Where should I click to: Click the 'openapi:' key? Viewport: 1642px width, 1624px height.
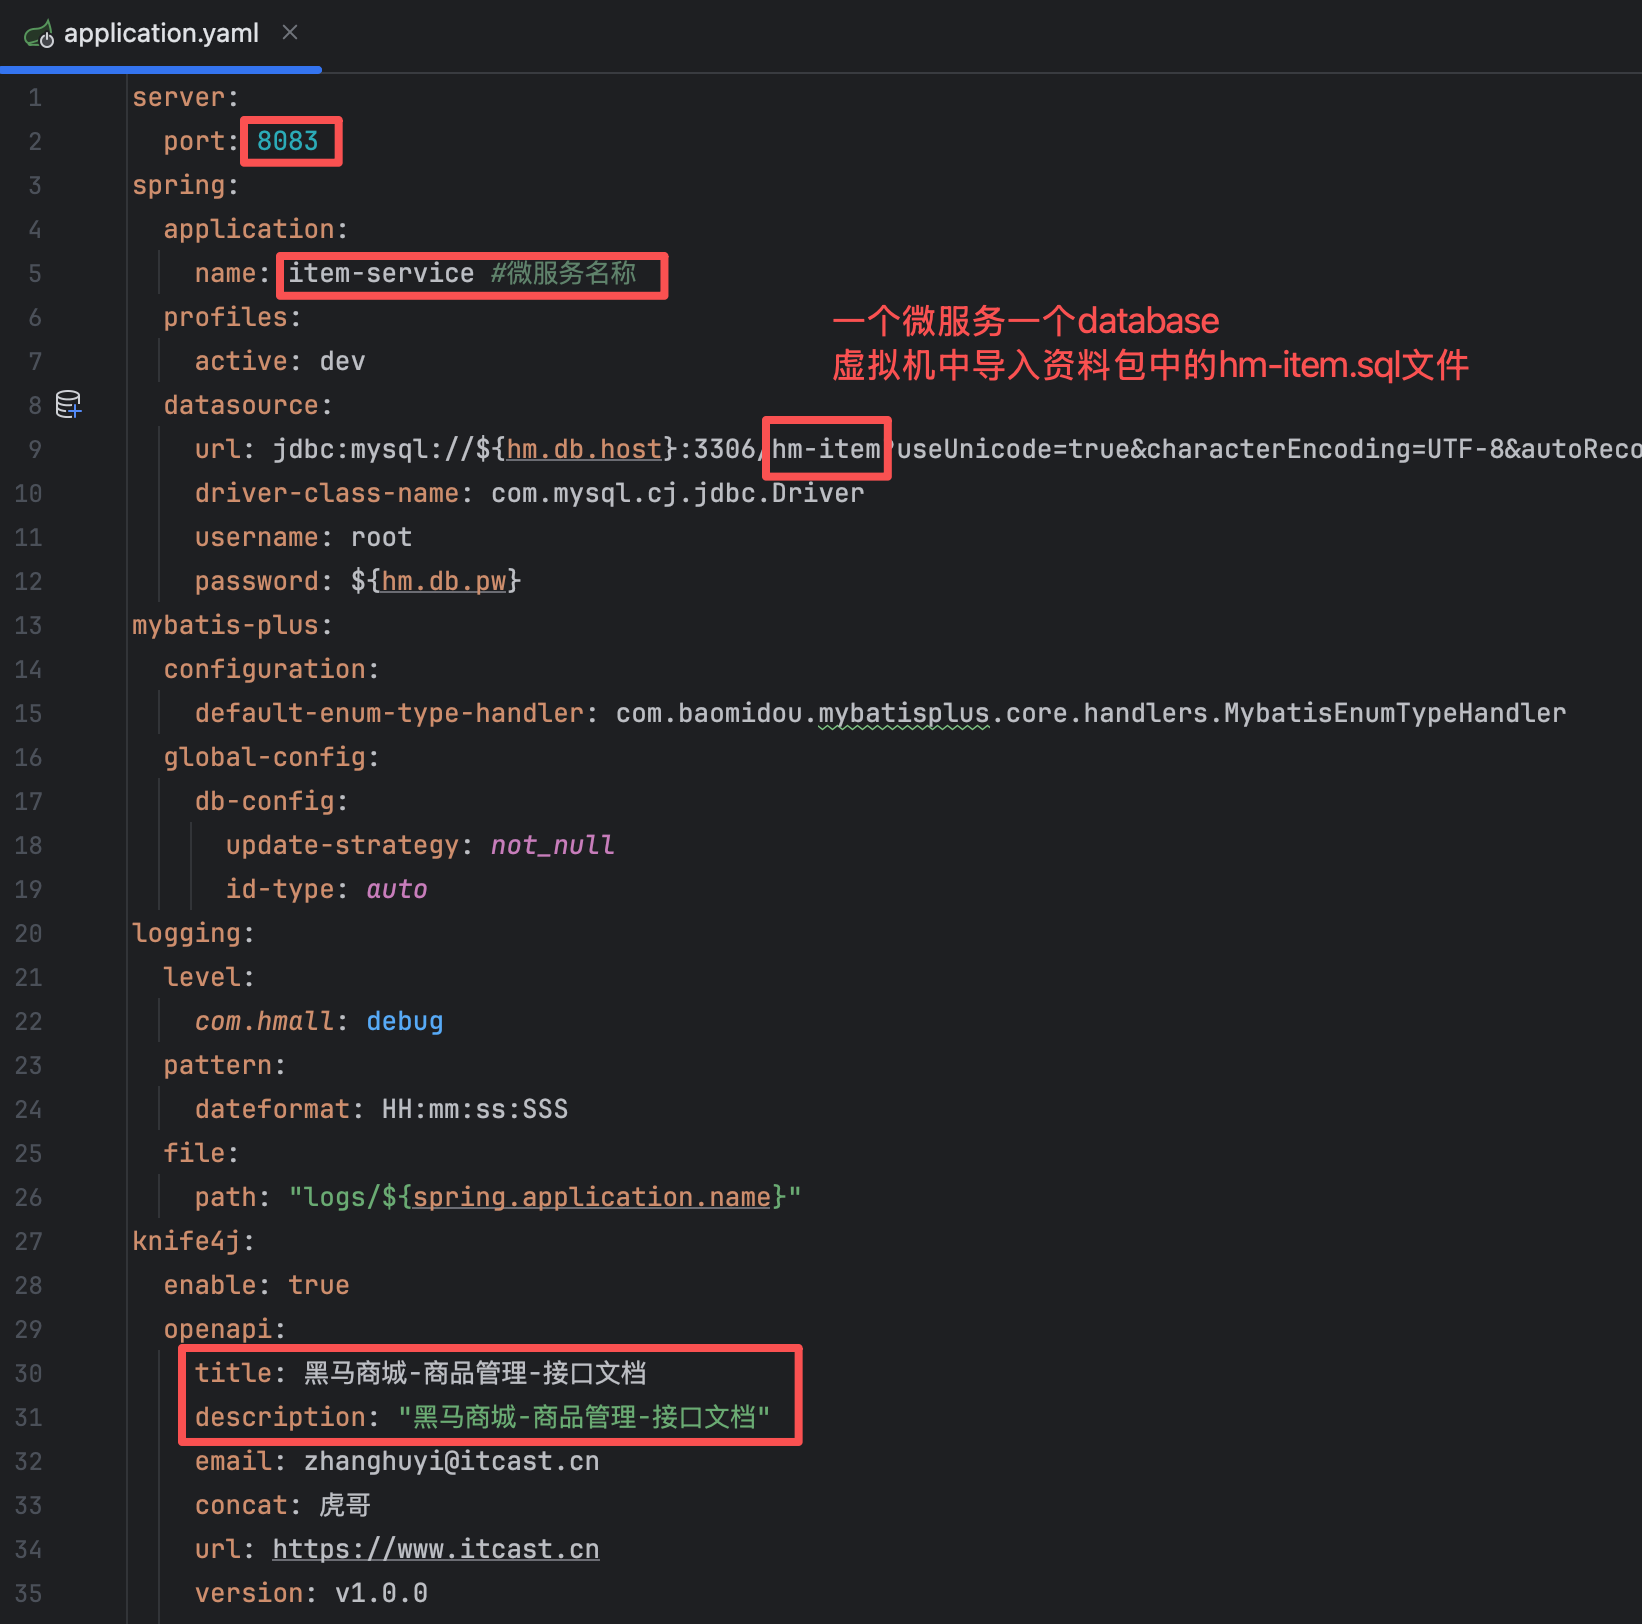[225, 1329]
